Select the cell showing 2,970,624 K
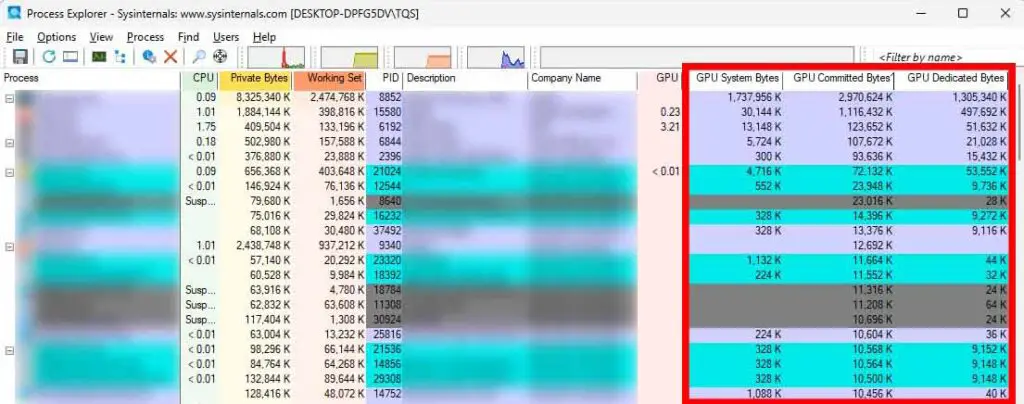 coord(865,98)
